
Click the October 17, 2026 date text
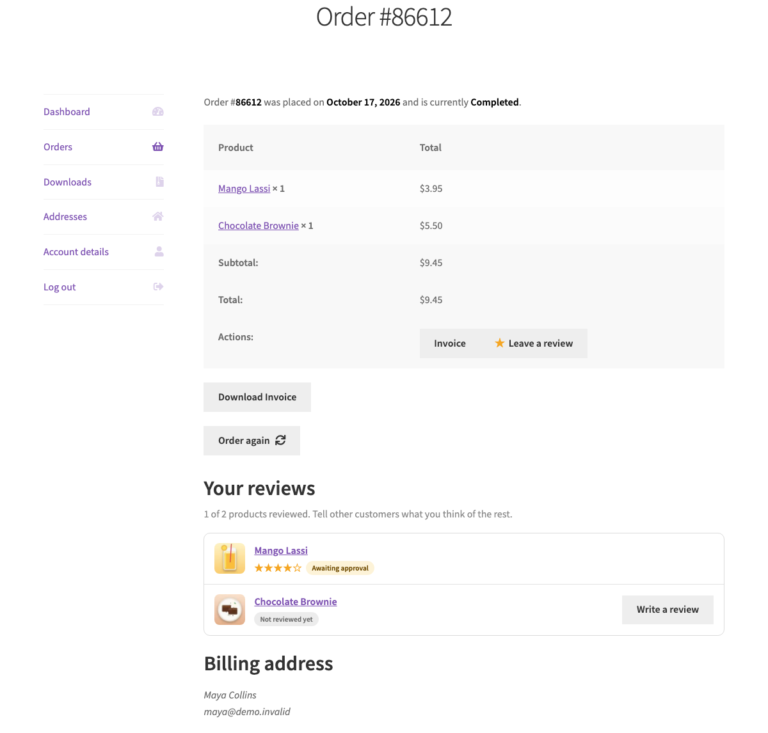[363, 102]
